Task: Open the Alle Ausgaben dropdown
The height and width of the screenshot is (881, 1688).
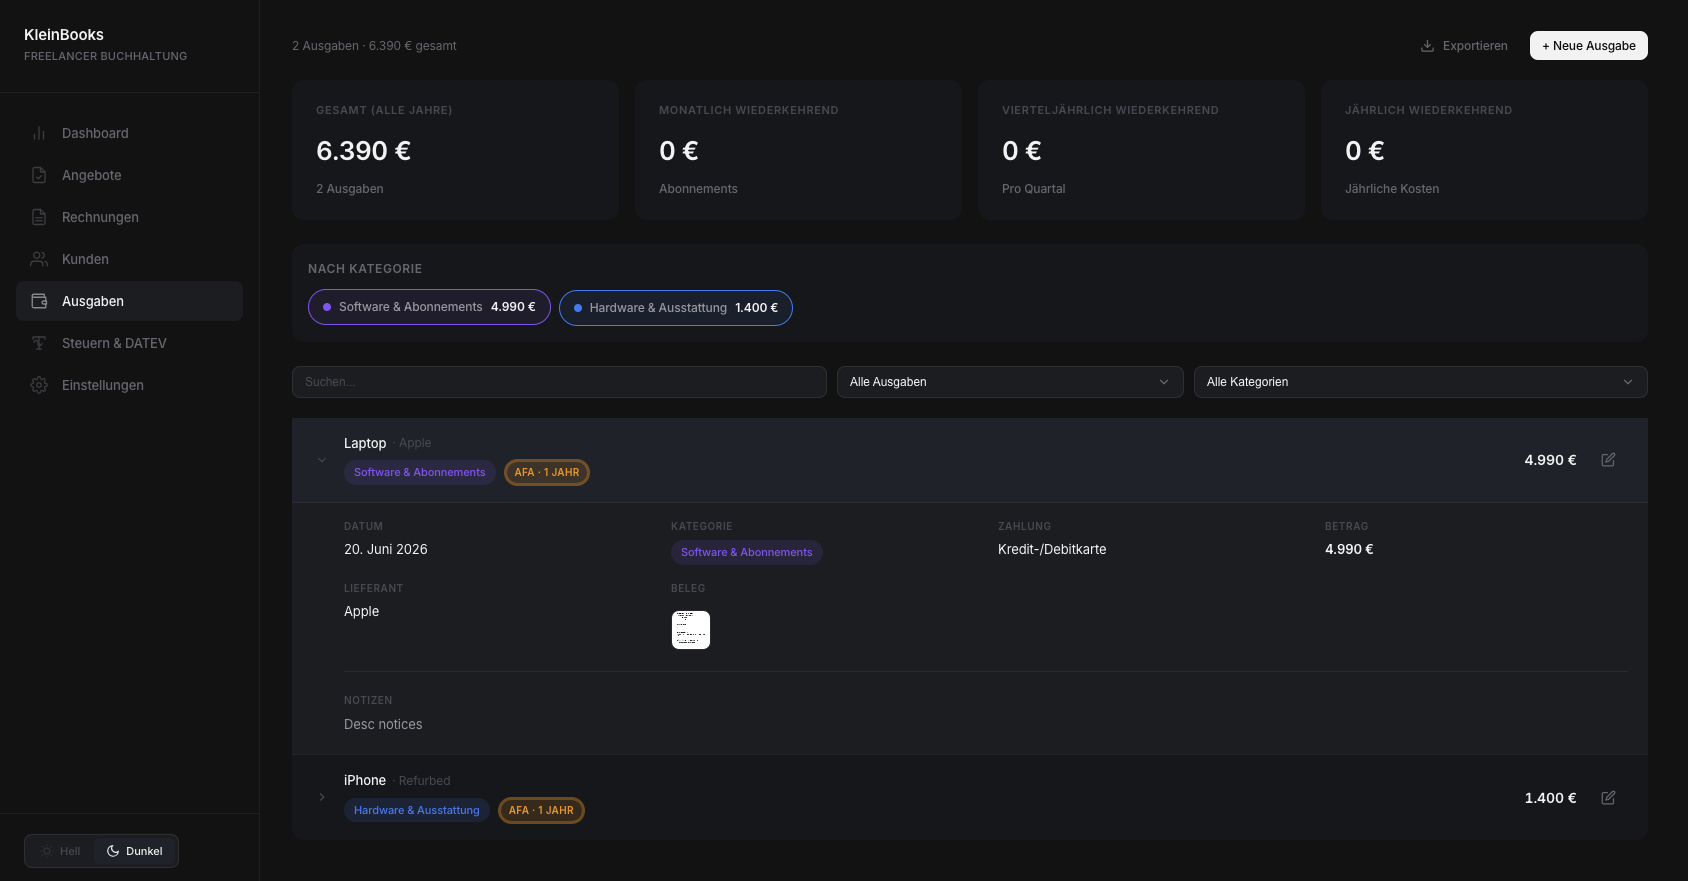Action: coord(1010,382)
